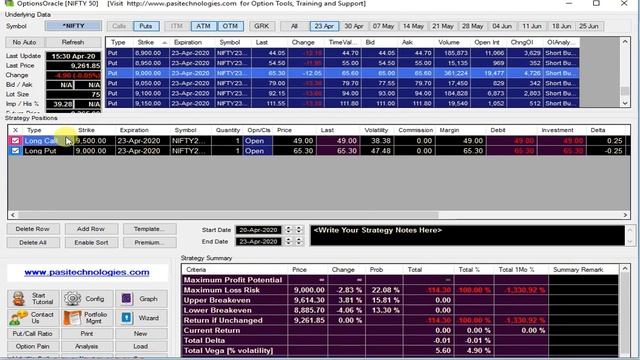Select the 14 May expiration tab

[x=413, y=26]
